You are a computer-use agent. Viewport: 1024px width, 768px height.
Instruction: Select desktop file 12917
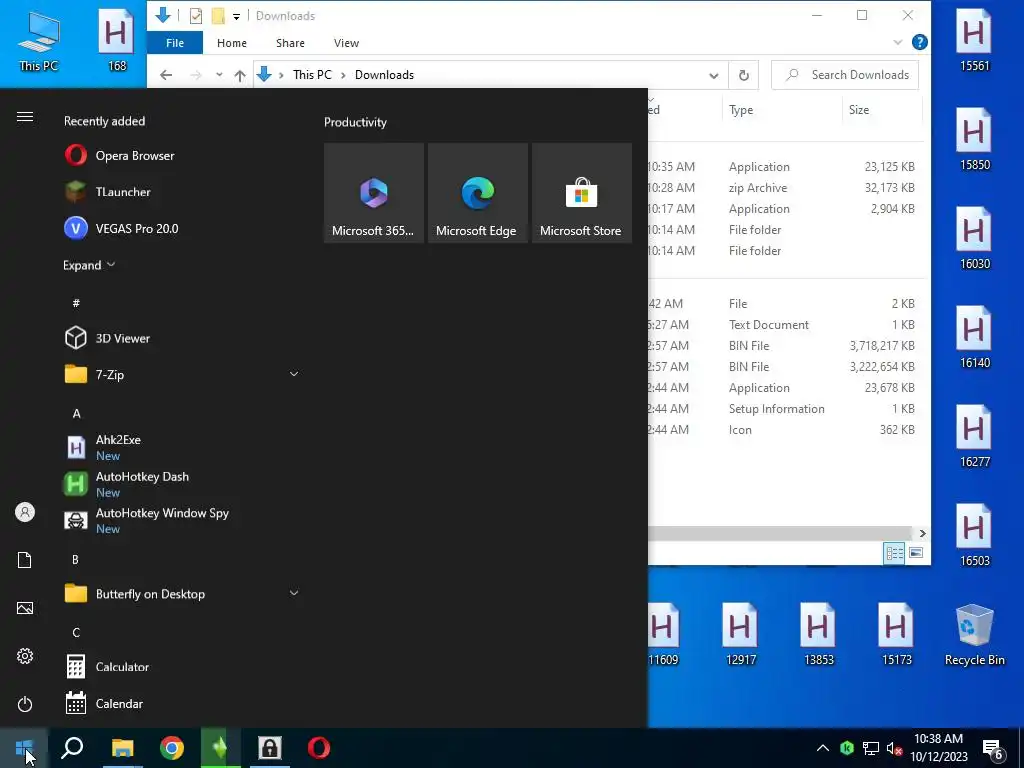tap(740, 635)
